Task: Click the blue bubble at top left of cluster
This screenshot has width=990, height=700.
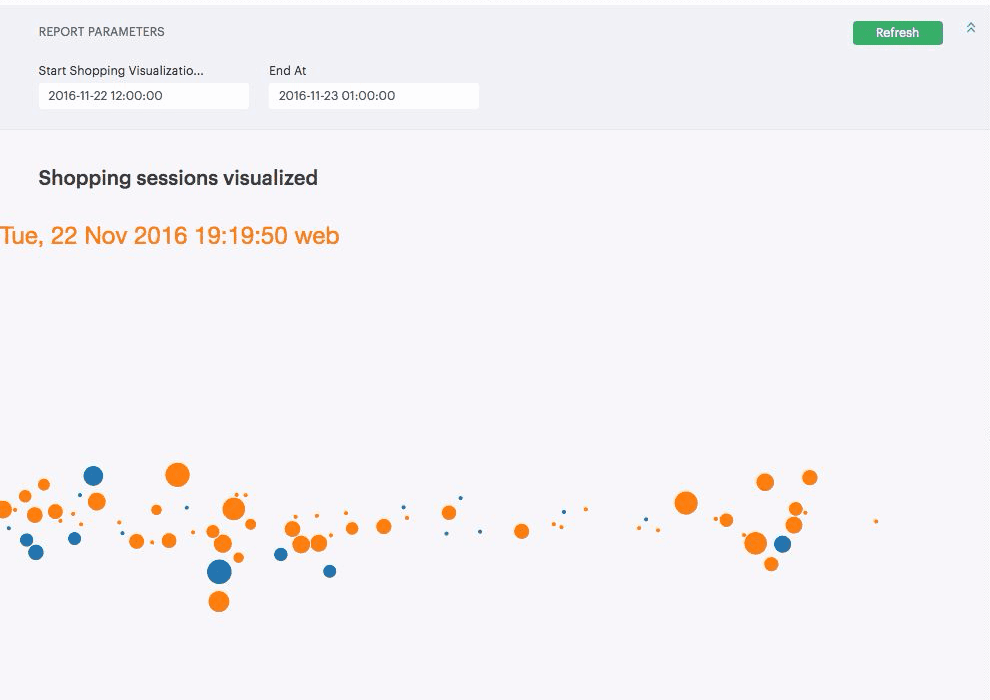Action: tap(93, 476)
